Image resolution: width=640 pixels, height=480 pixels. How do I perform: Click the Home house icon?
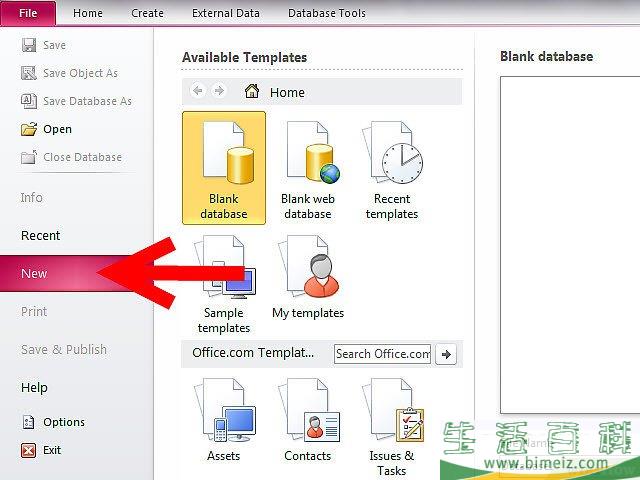coord(252,91)
